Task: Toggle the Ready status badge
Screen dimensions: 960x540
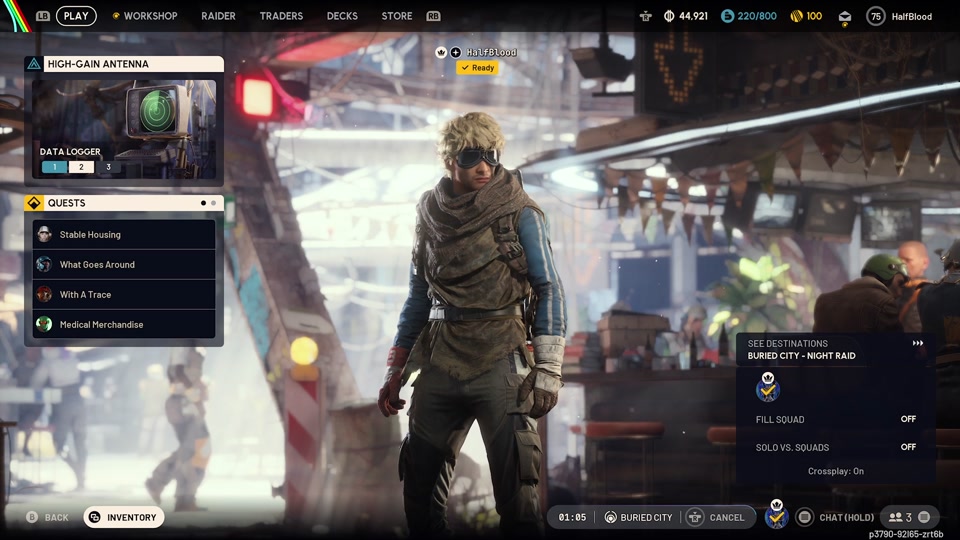Action: coord(477,67)
